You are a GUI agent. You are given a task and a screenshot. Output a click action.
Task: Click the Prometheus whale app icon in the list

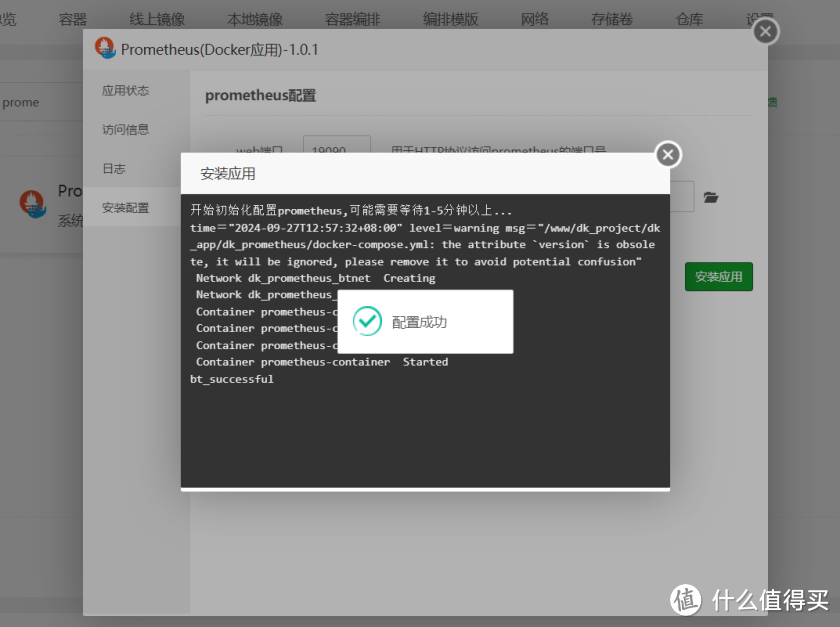(x=33, y=206)
